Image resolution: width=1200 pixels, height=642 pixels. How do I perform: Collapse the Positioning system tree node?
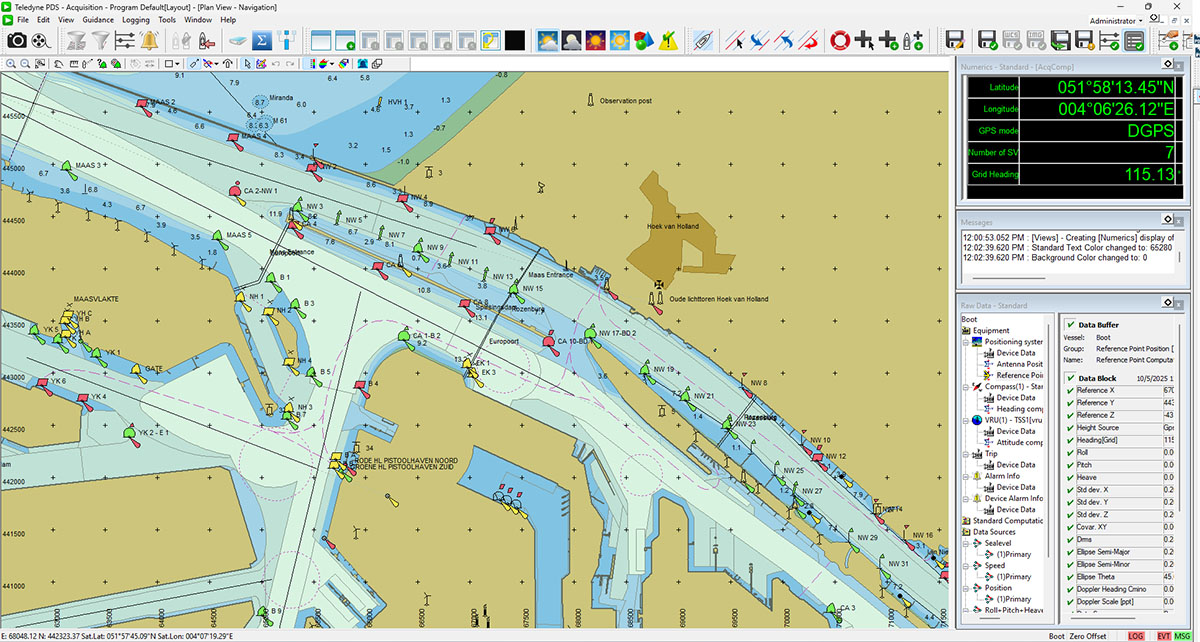point(967,342)
